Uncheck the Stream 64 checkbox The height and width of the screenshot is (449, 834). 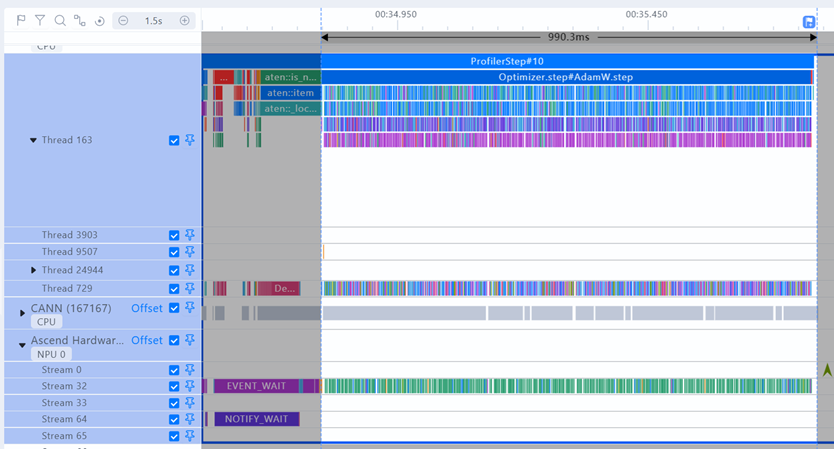pyautogui.click(x=174, y=419)
